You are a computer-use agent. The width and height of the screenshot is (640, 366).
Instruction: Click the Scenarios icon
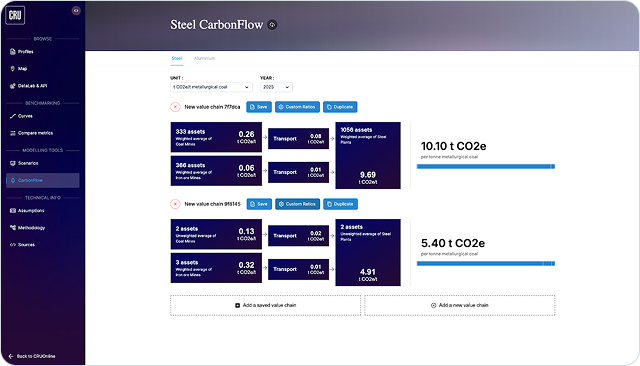click(13, 163)
